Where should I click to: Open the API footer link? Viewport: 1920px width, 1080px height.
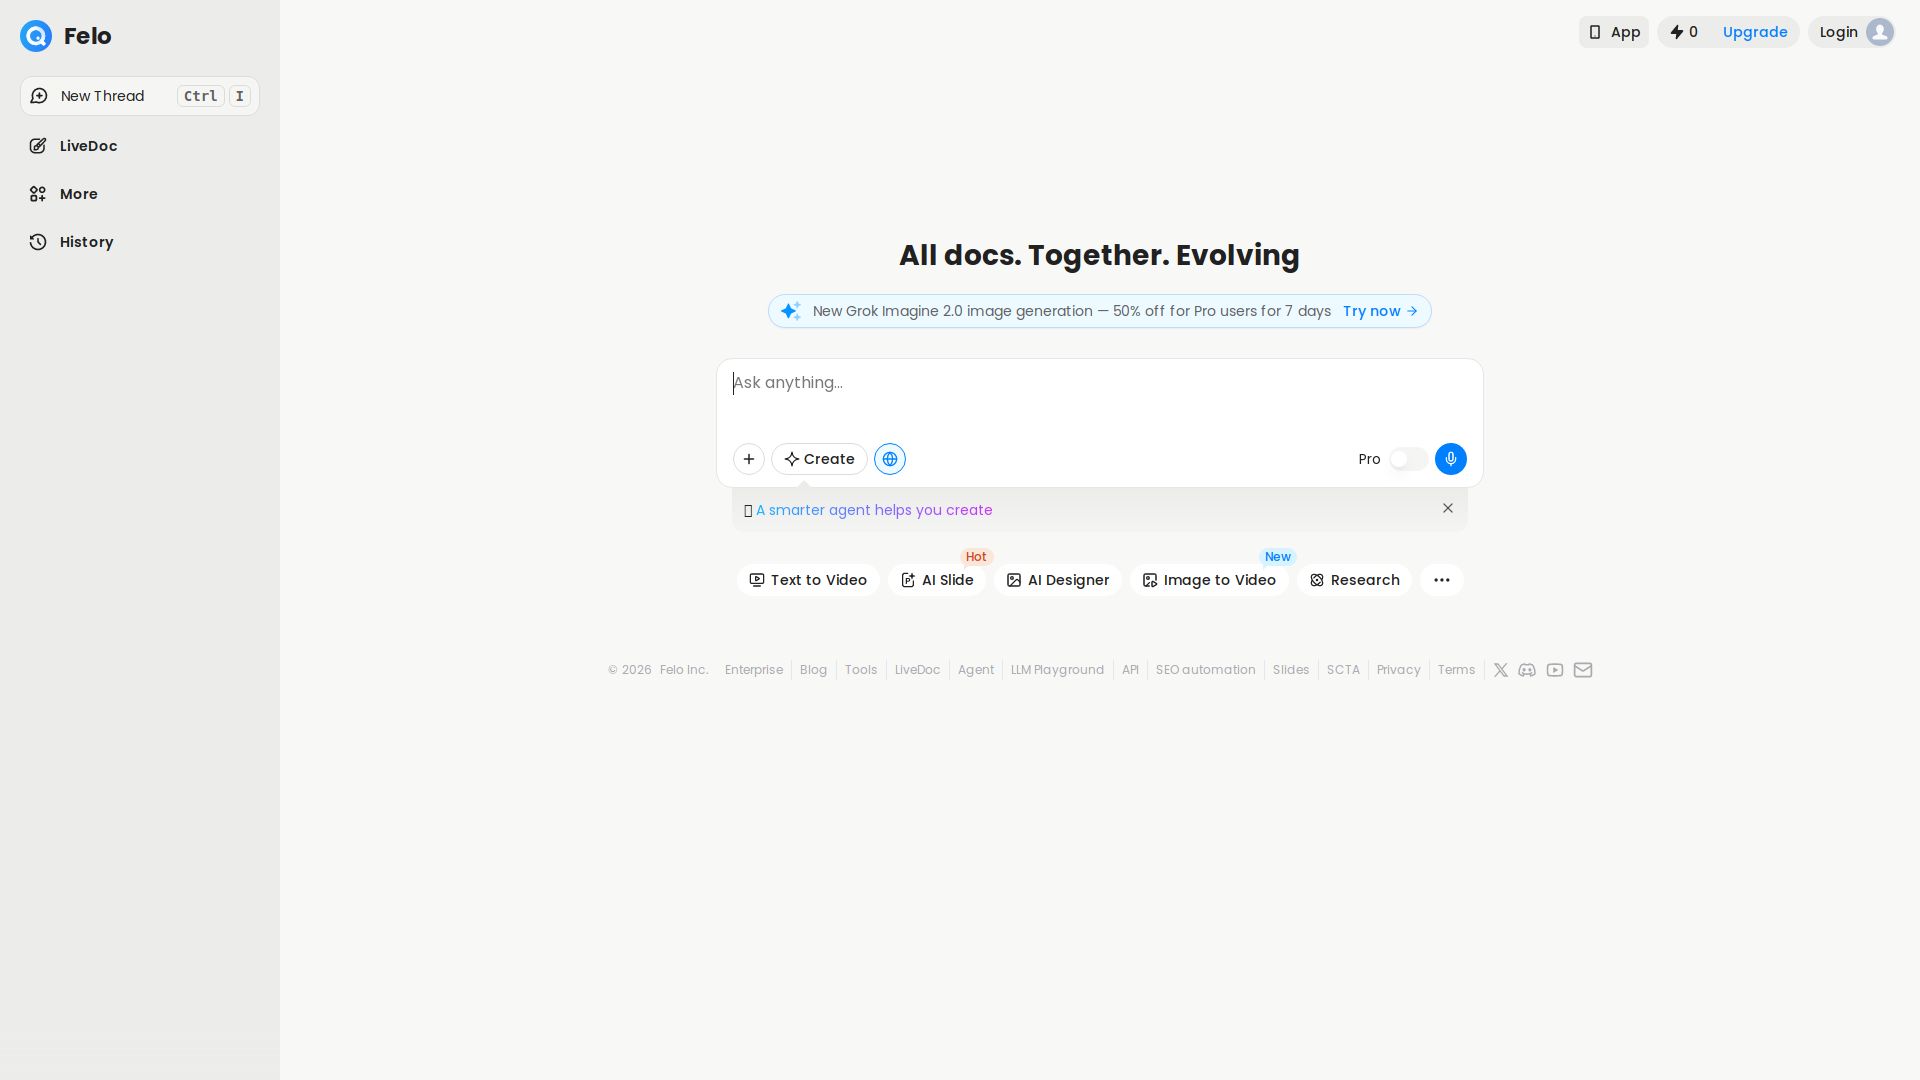point(1130,670)
